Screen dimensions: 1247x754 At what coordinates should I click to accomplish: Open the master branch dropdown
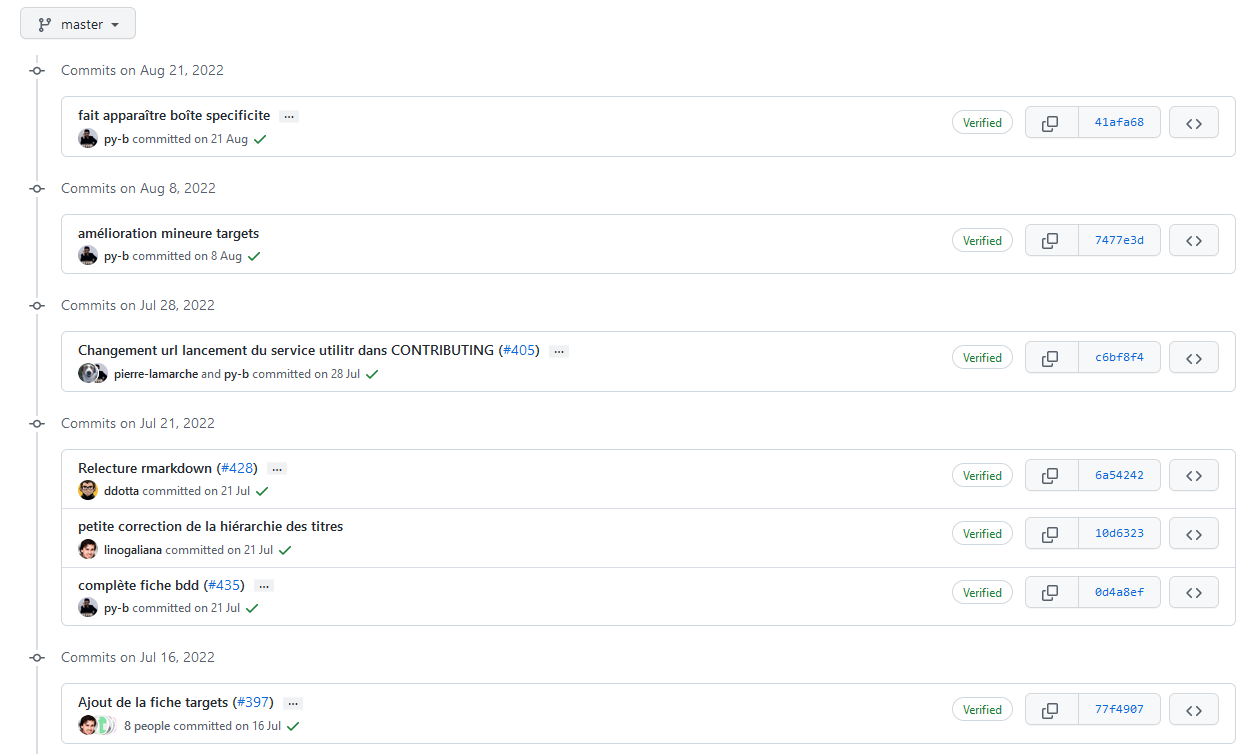tap(78, 24)
